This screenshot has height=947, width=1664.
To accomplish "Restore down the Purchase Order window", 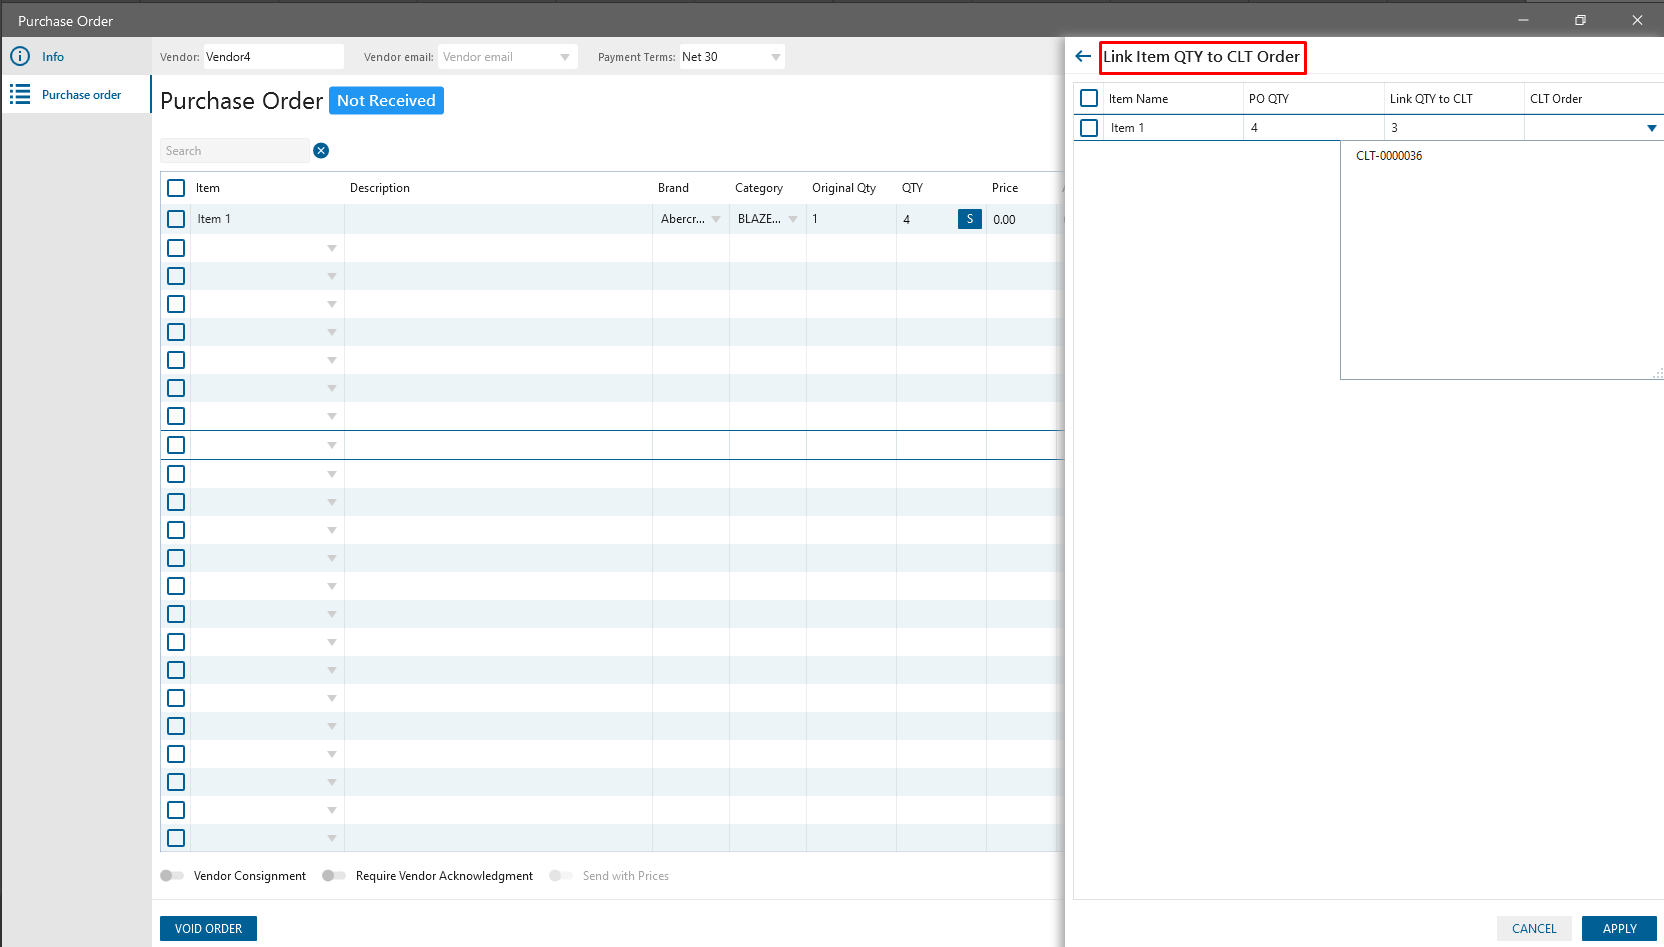I will click(1580, 20).
